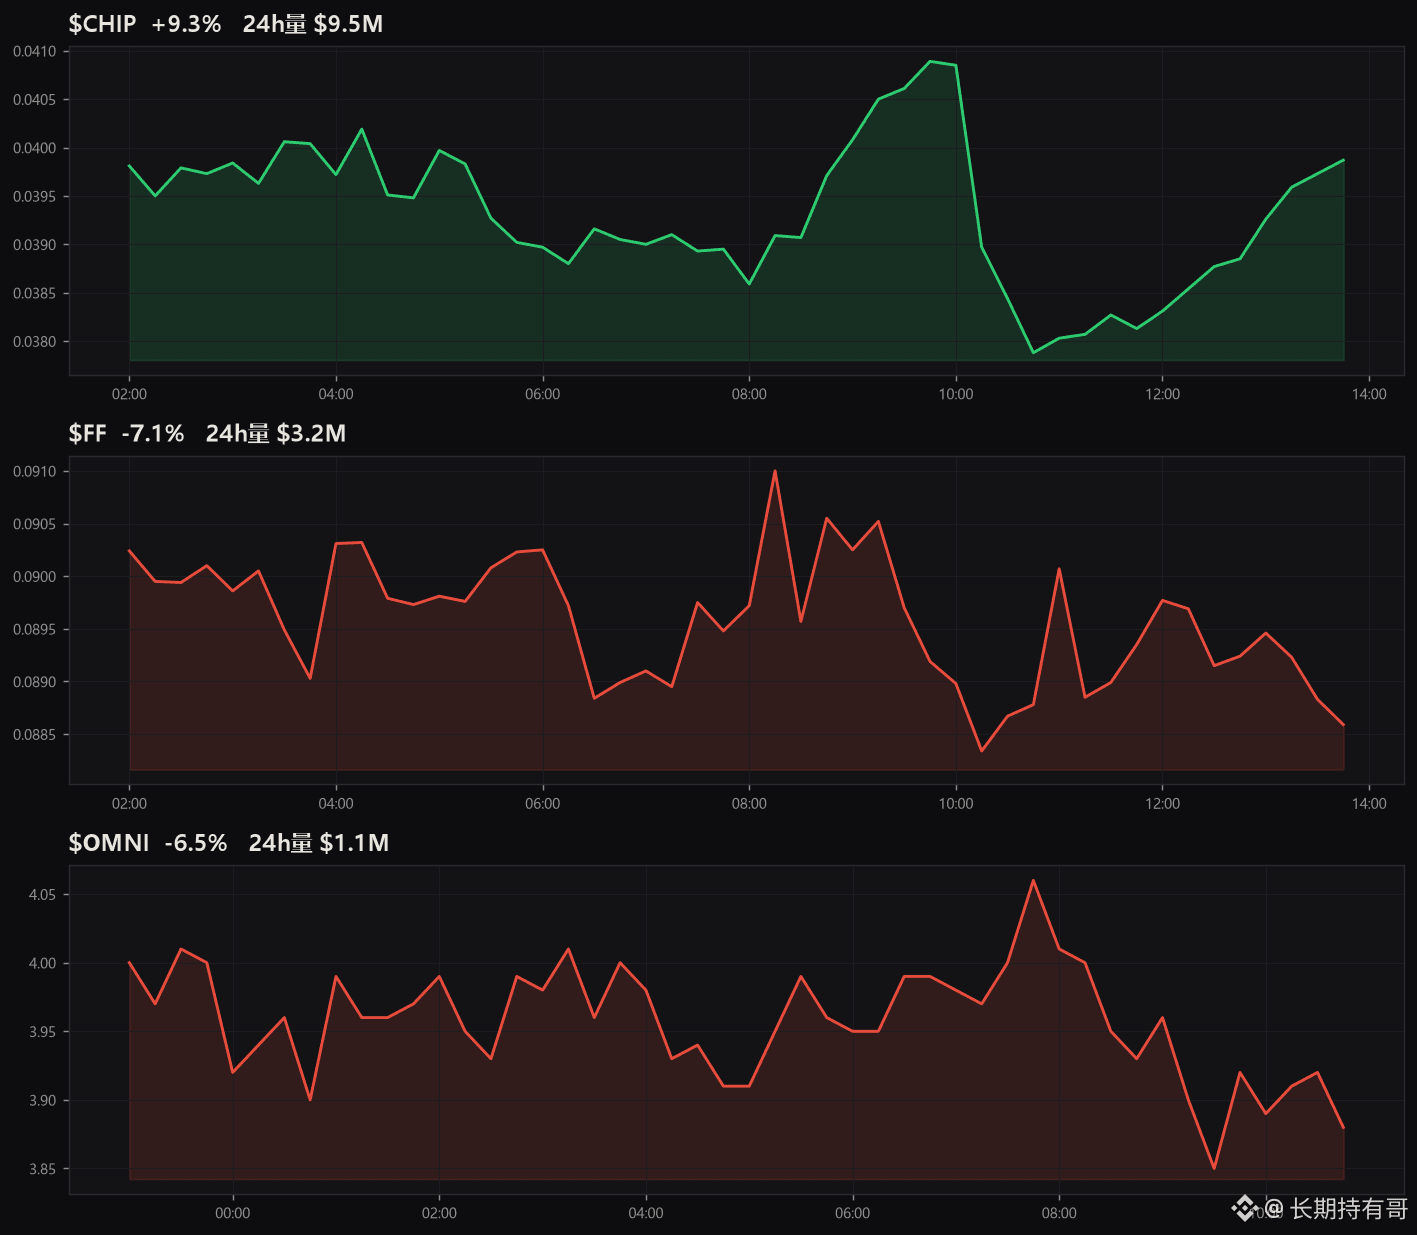This screenshot has height=1235, width=1417.
Task: Click 04:00 on the $CHIP chart time axis
Action: [x=336, y=394]
